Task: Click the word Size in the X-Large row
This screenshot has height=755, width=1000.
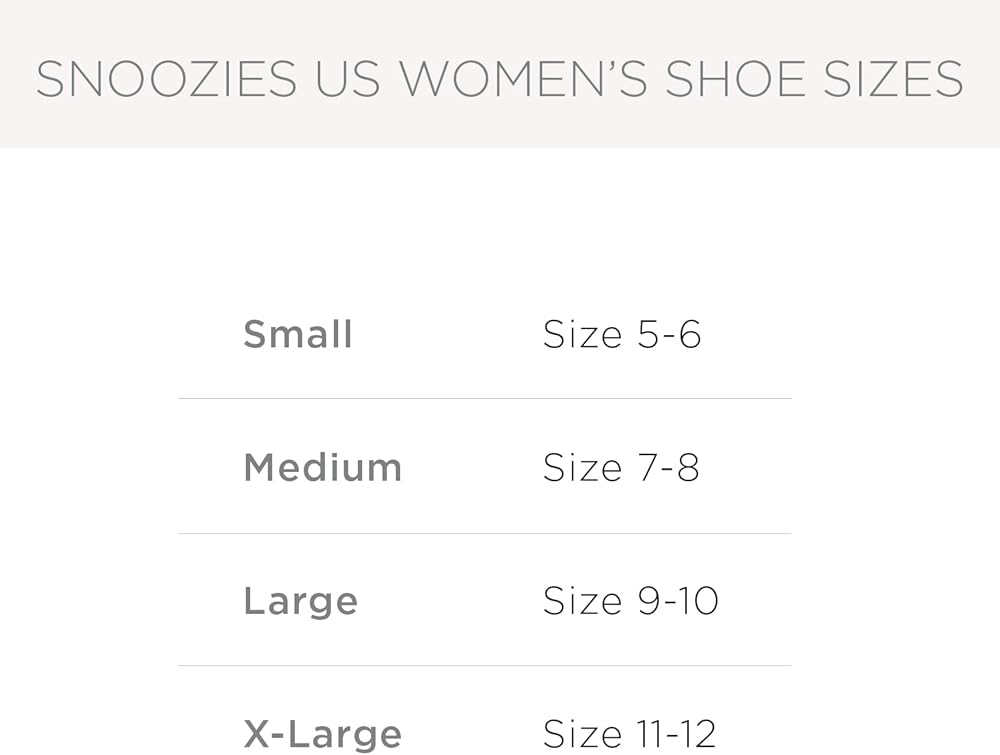Action: 583,734
